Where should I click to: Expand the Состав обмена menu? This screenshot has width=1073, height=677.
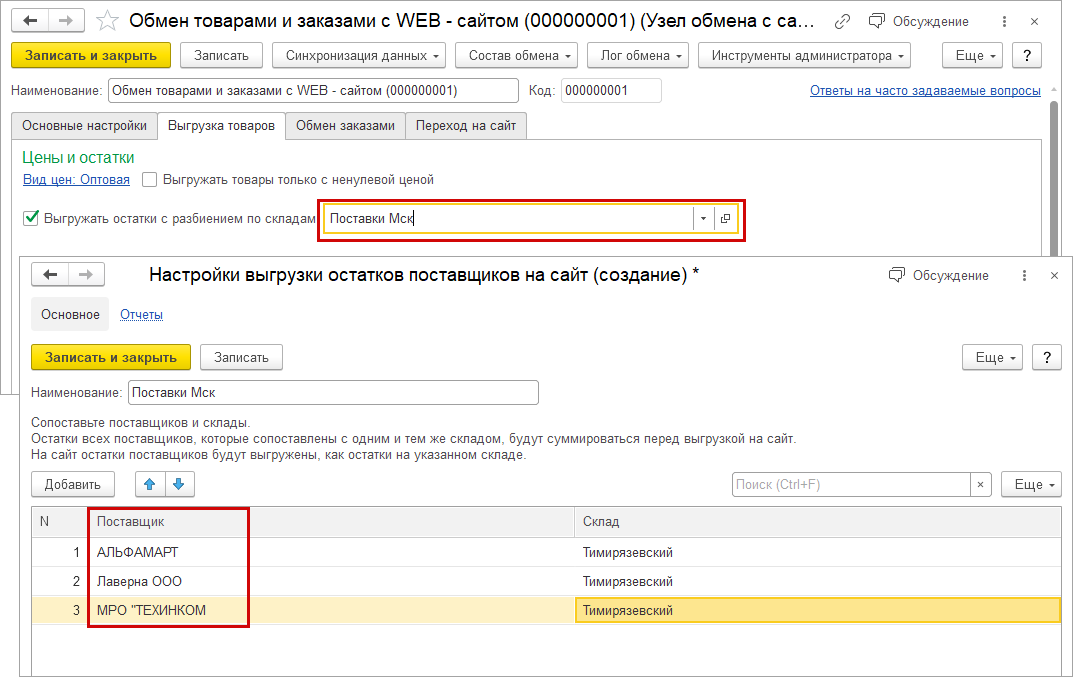pyautogui.click(x=516, y=55)
